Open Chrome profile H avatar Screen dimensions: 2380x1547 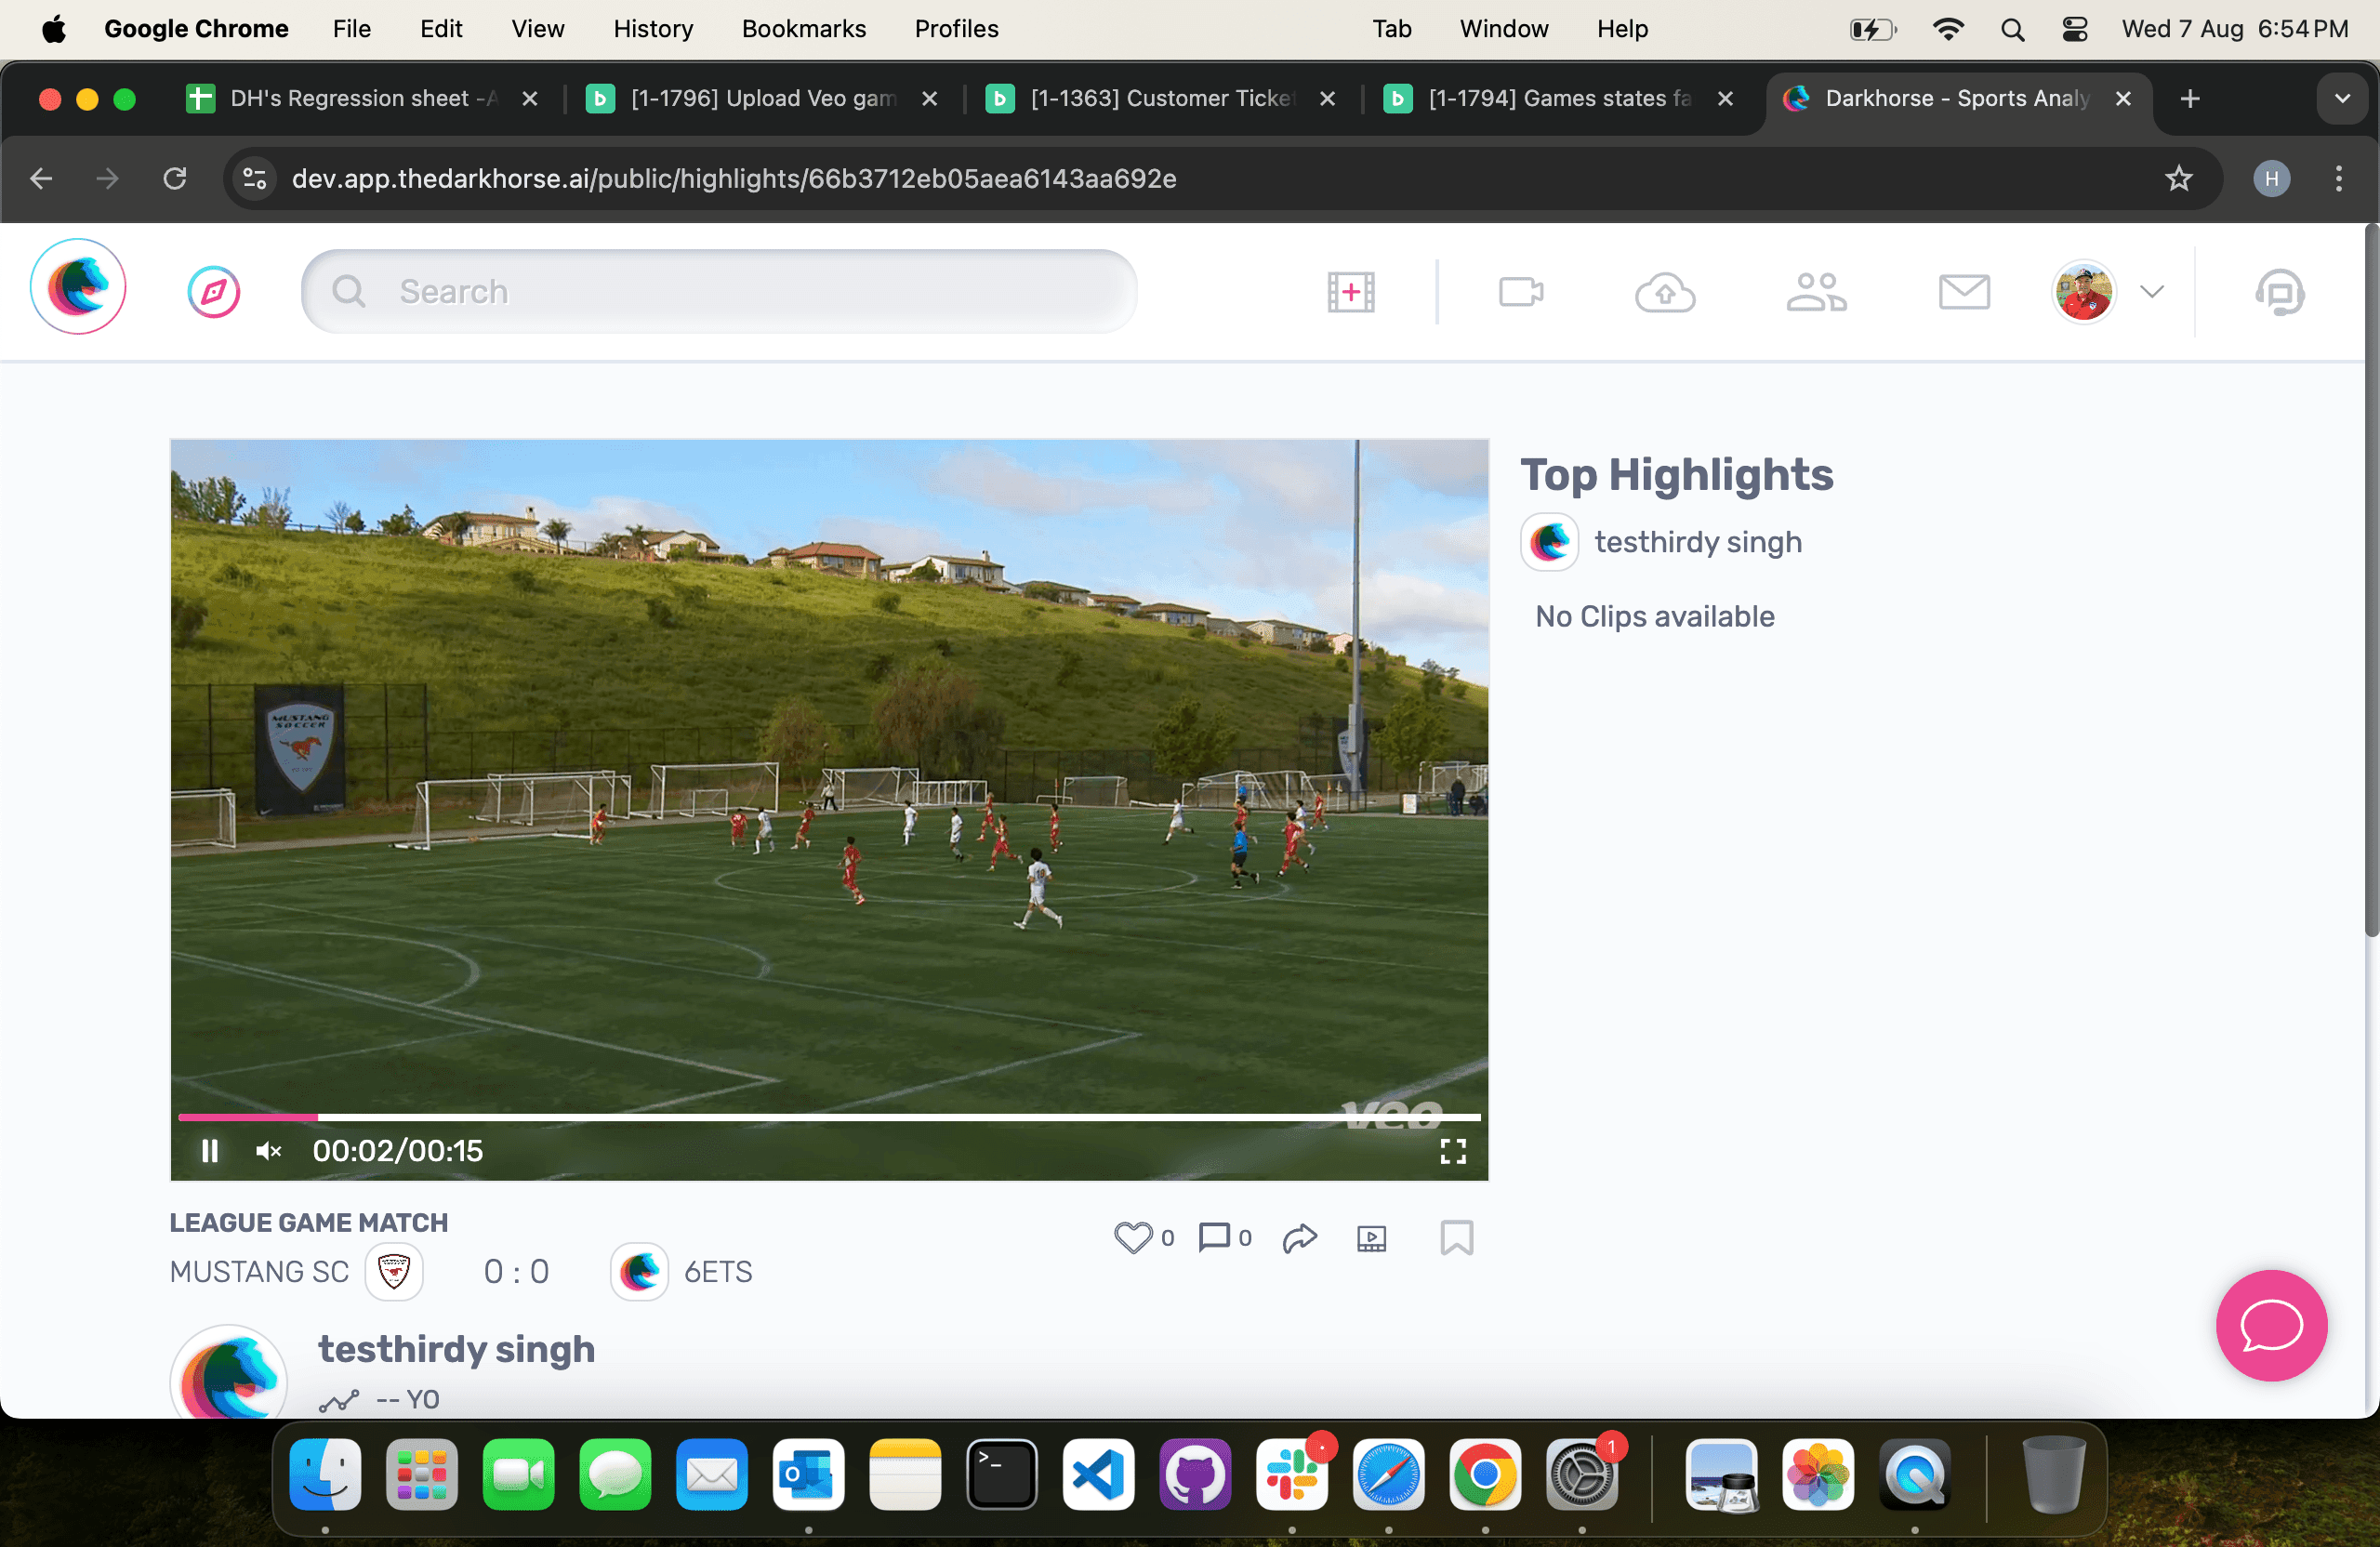[x=2271, y=179]
